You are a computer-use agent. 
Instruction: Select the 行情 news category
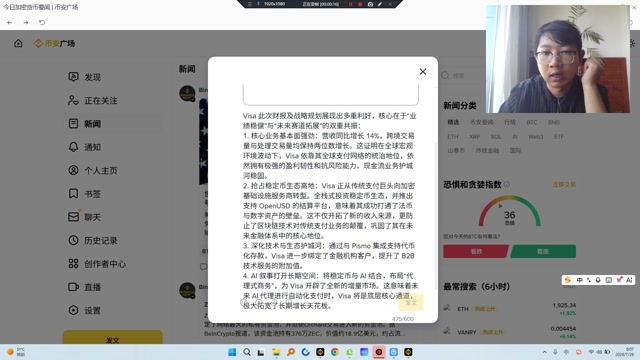(509, 122)
